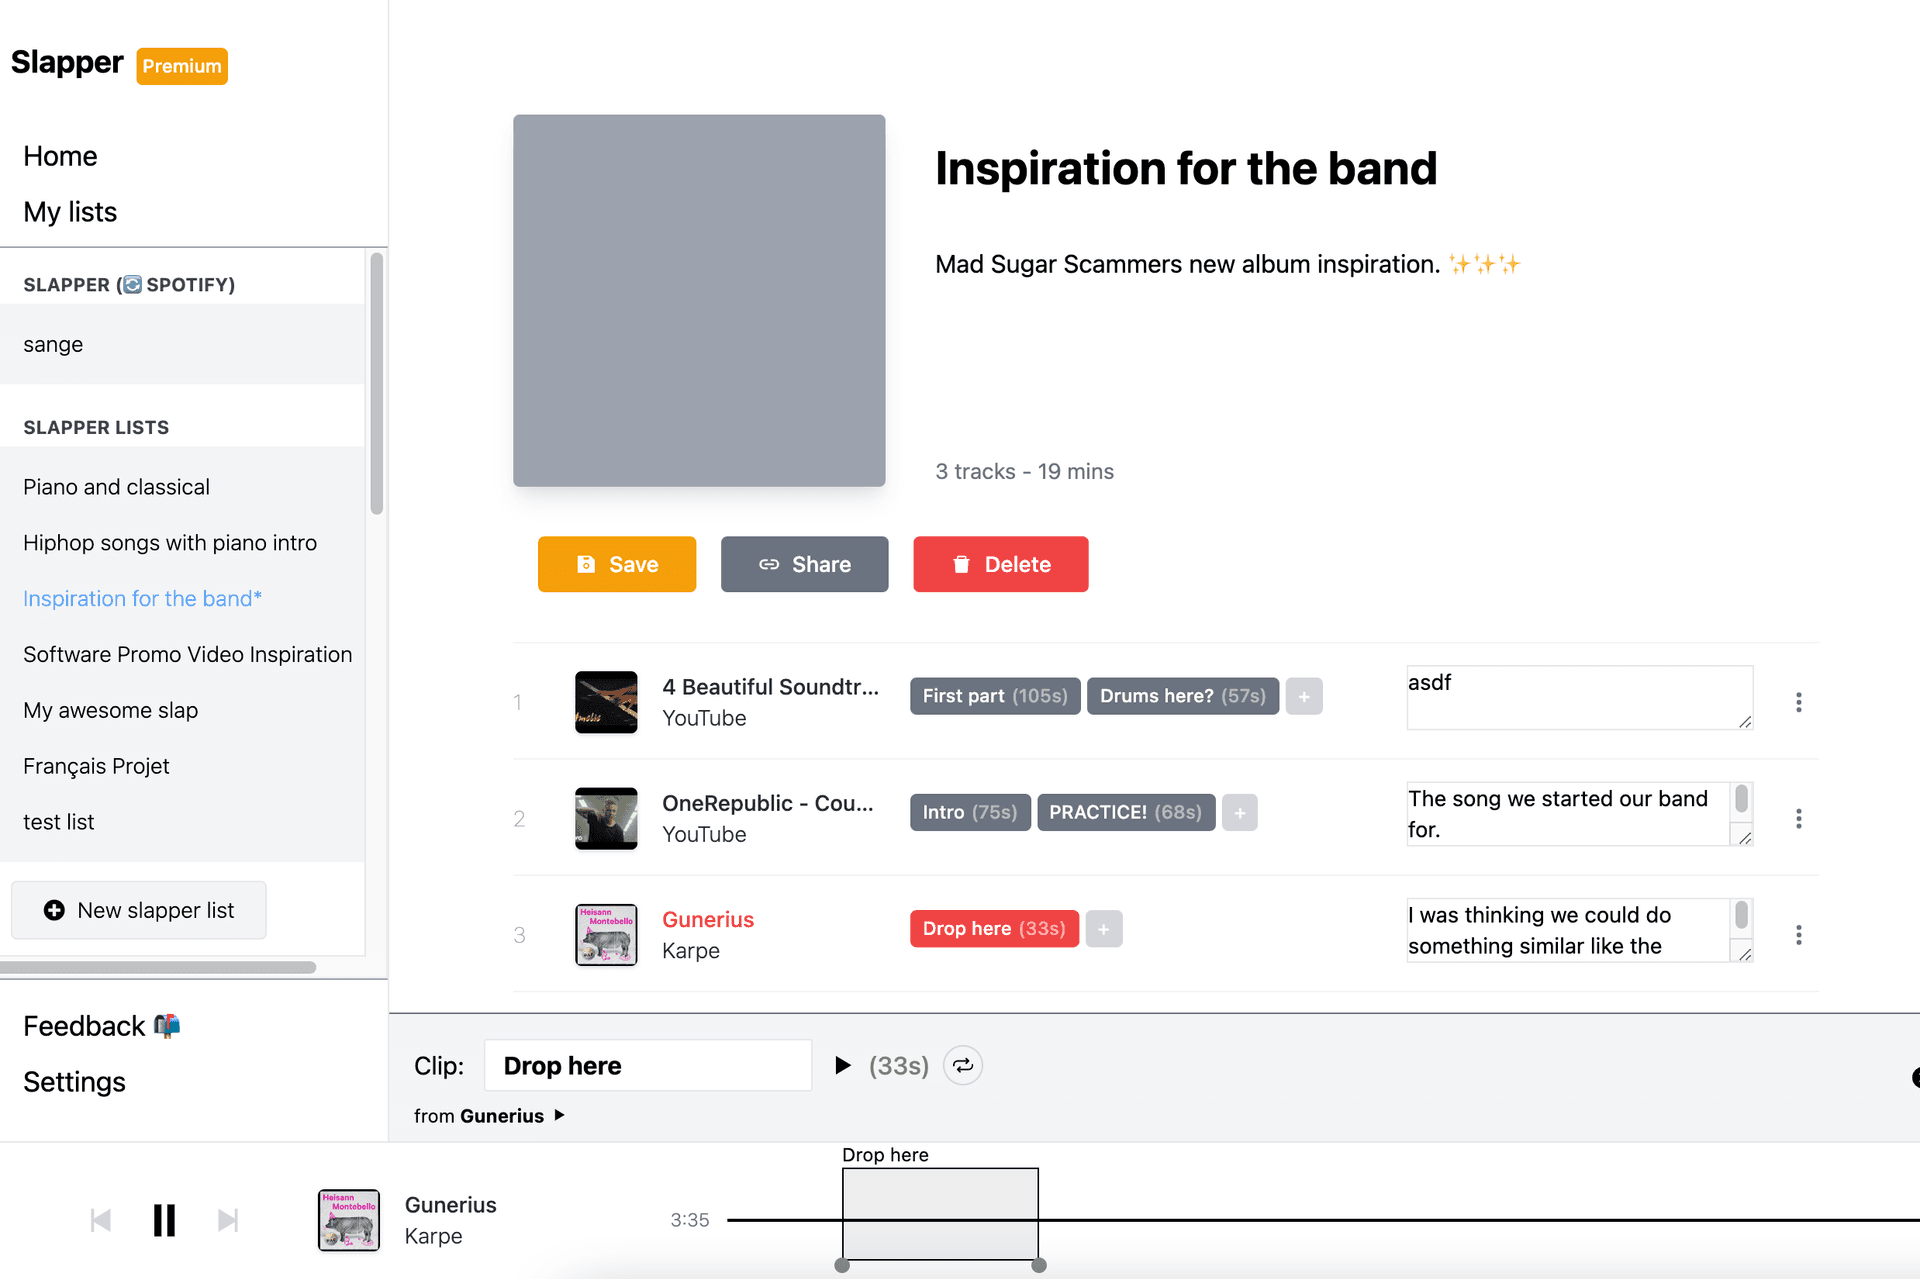Skip to the previous track

pyautogui.click(x=101, y=1220)
